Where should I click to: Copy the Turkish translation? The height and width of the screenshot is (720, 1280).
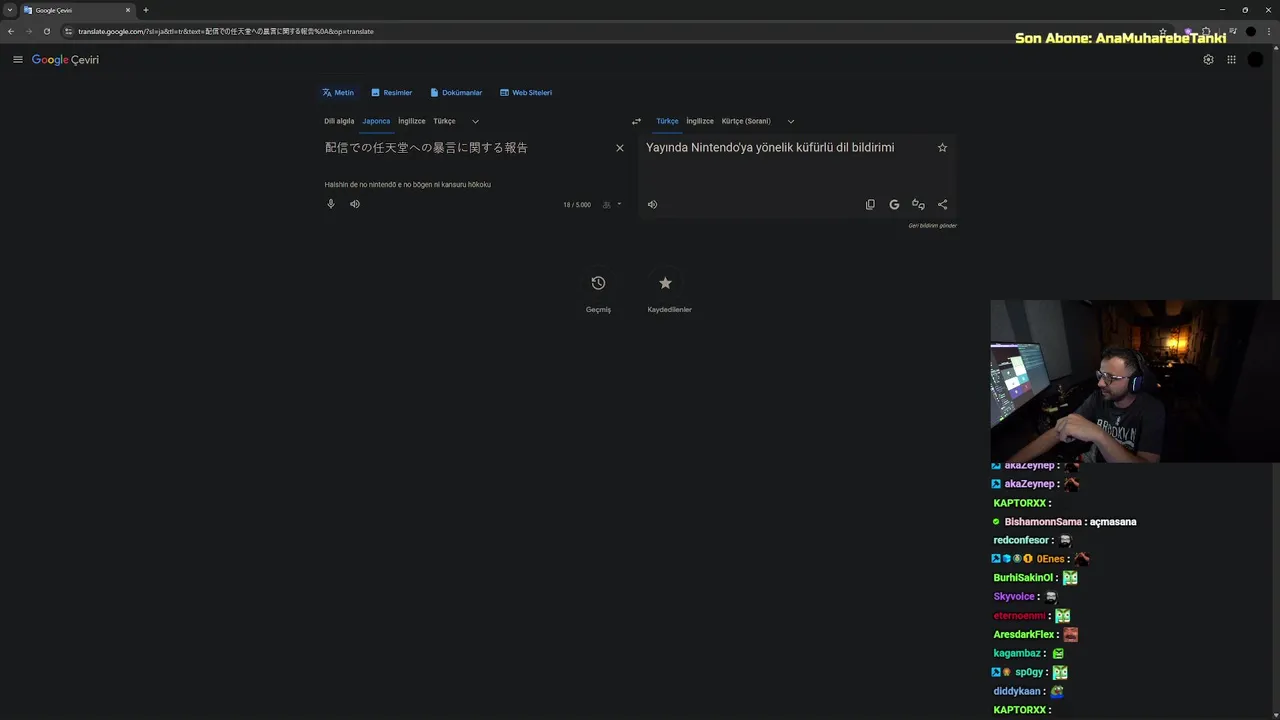tap(870, 204)
